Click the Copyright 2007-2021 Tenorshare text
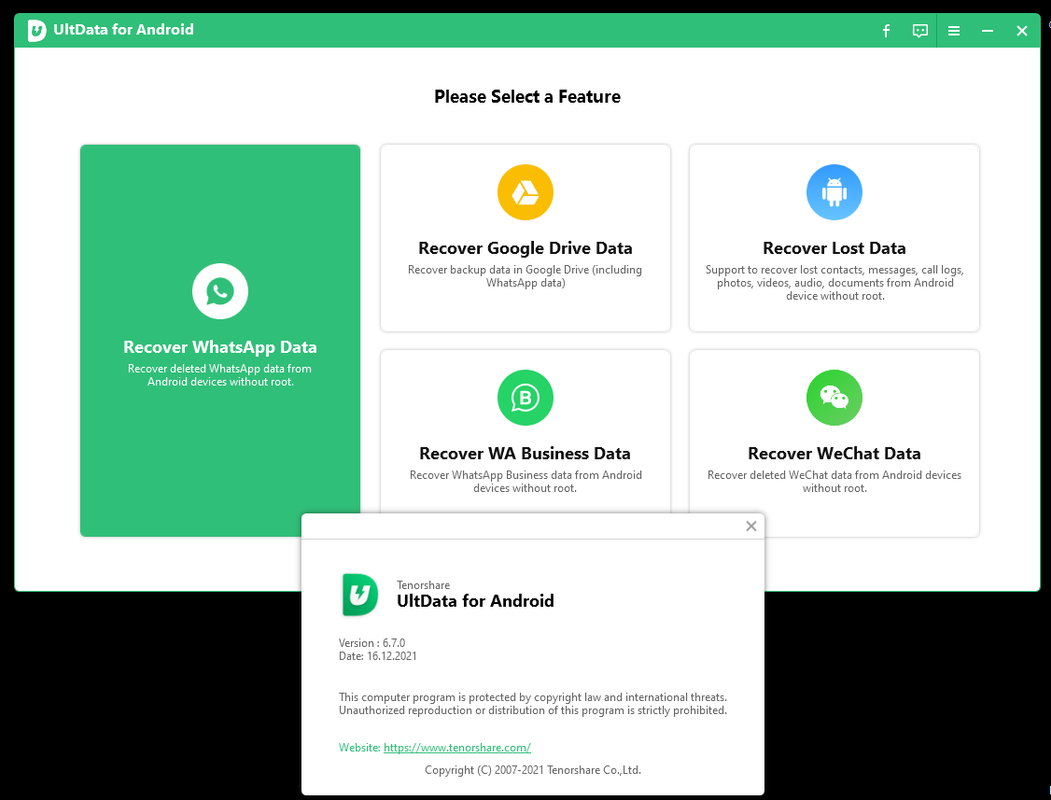The width and height of the screenshot is (1051, 800). [533, 770]
